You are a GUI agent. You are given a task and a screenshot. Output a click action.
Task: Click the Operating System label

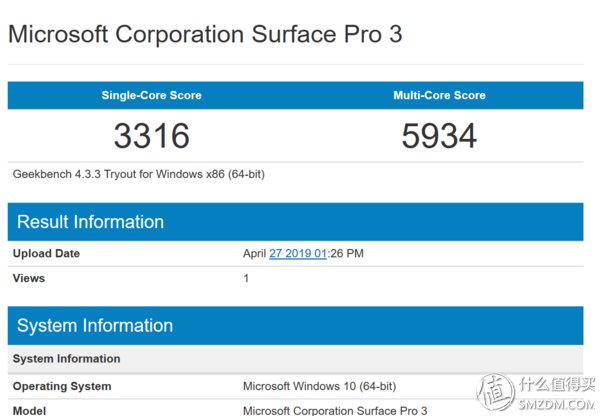62,386
